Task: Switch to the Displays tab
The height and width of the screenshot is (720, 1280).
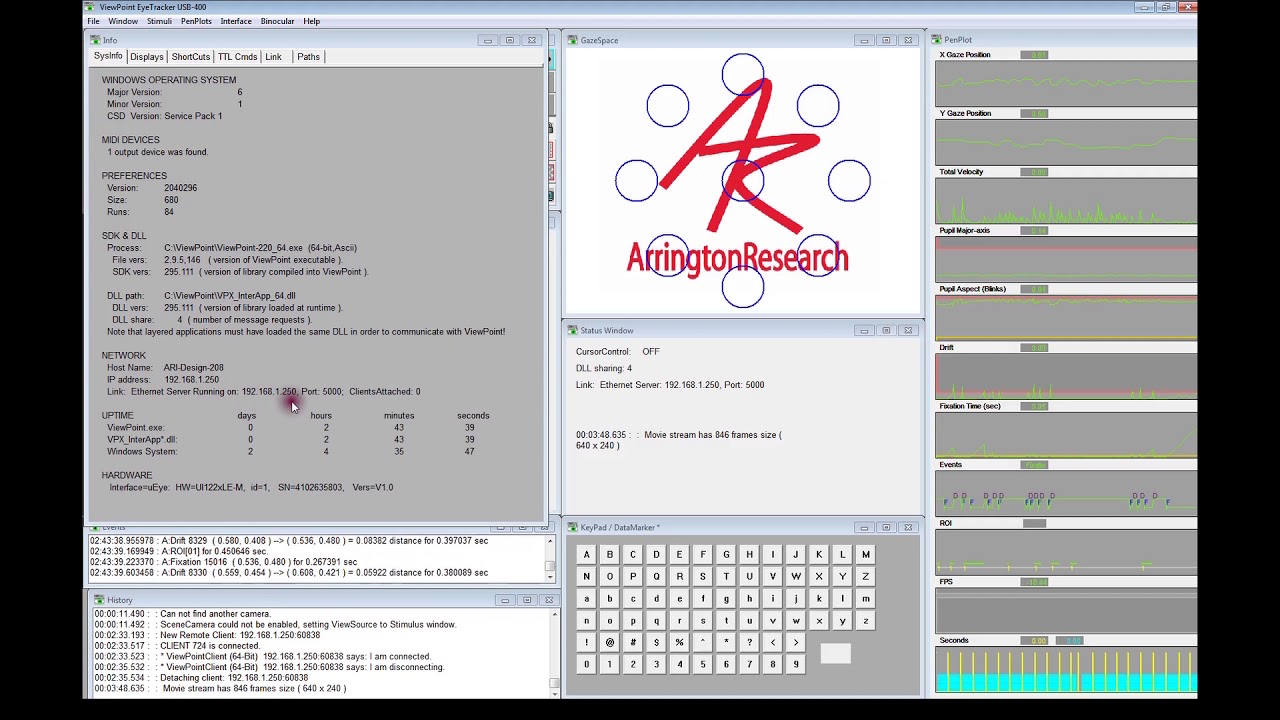Action: pos(147,57)
